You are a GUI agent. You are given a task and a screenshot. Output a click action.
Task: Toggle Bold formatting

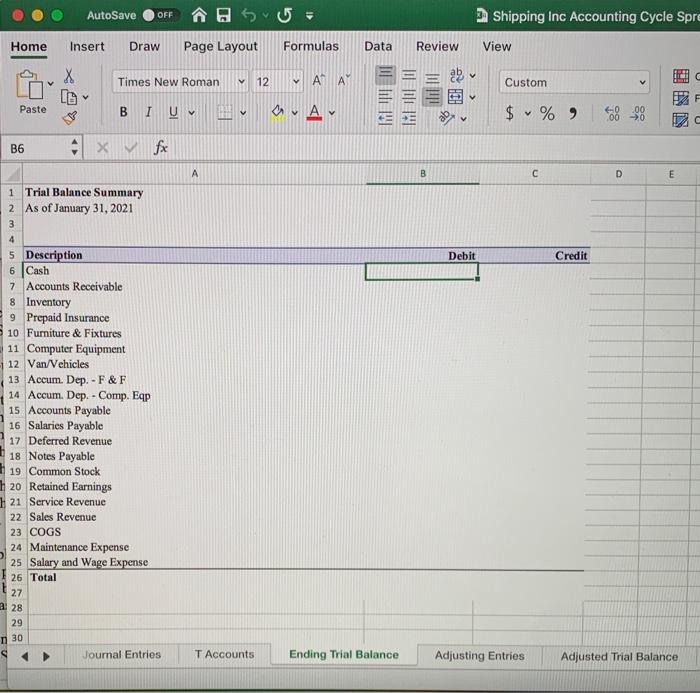(124, 112)
